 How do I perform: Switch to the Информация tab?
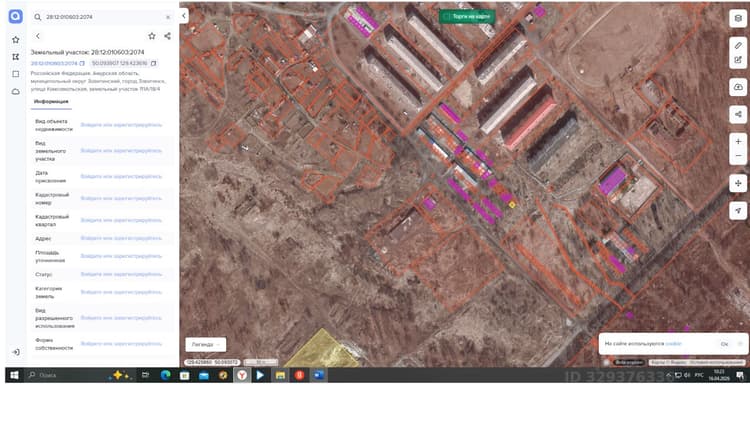[51, 101]
